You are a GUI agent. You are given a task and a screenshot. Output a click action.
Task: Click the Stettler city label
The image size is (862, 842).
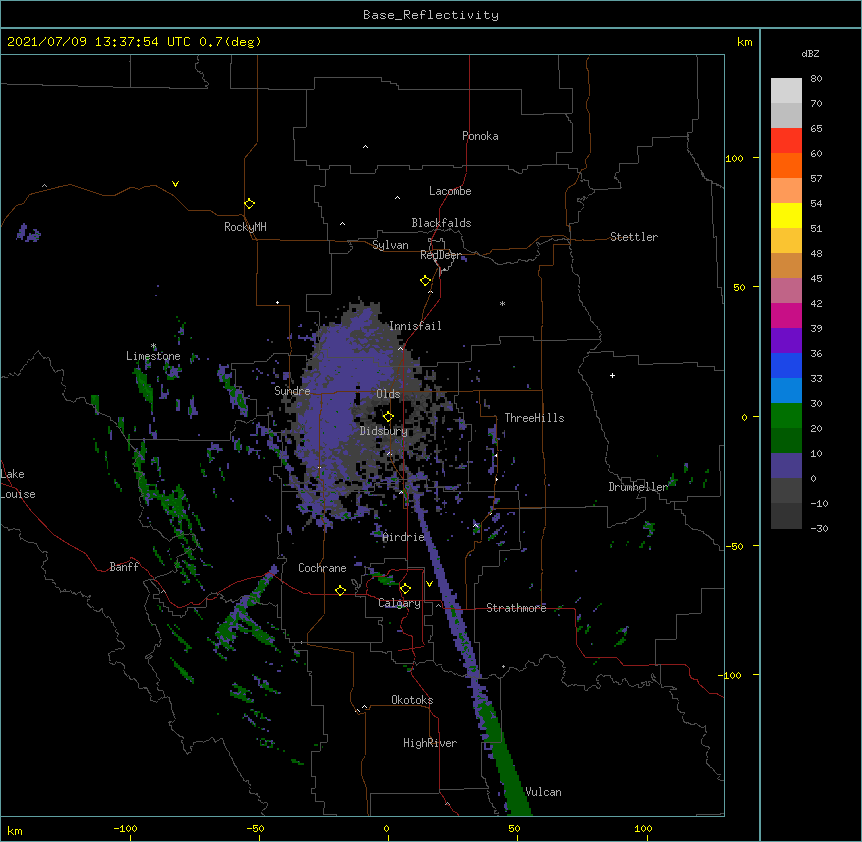tap(634, 237)
